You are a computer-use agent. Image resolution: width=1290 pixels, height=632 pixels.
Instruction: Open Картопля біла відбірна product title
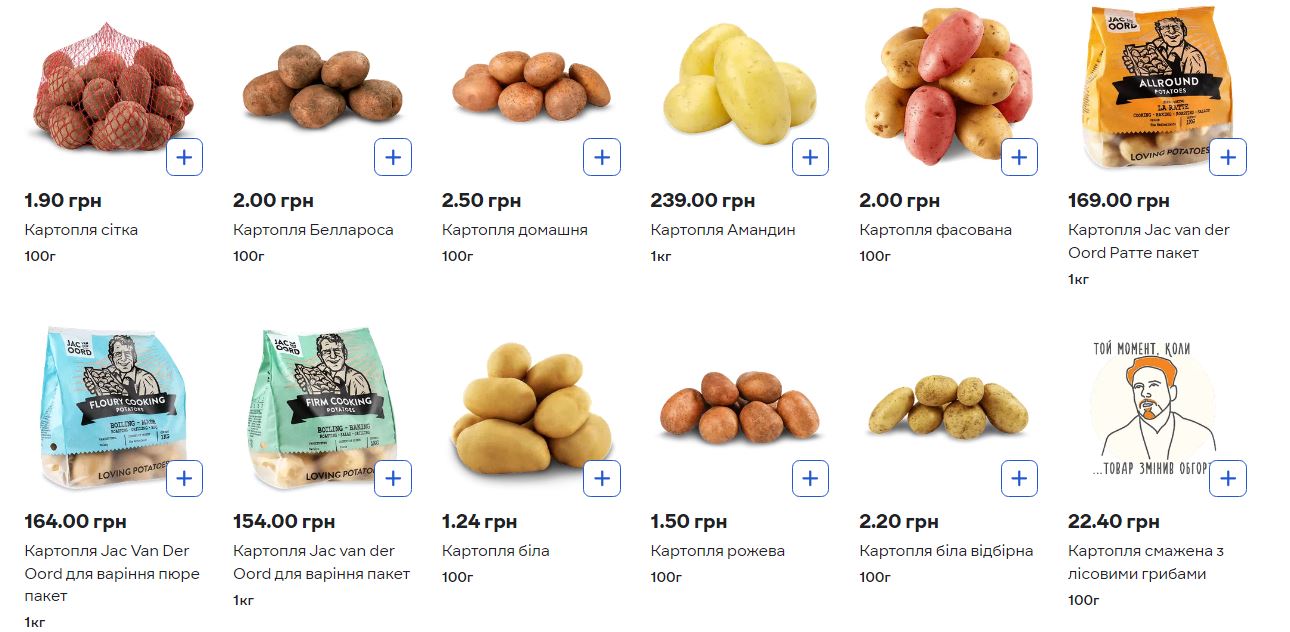945,551
